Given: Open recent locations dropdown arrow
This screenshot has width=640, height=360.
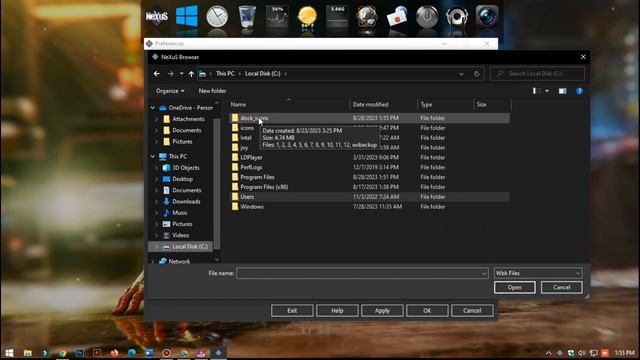Looking at the screenshot, I should pyautogui.click(x=182, y=73).
